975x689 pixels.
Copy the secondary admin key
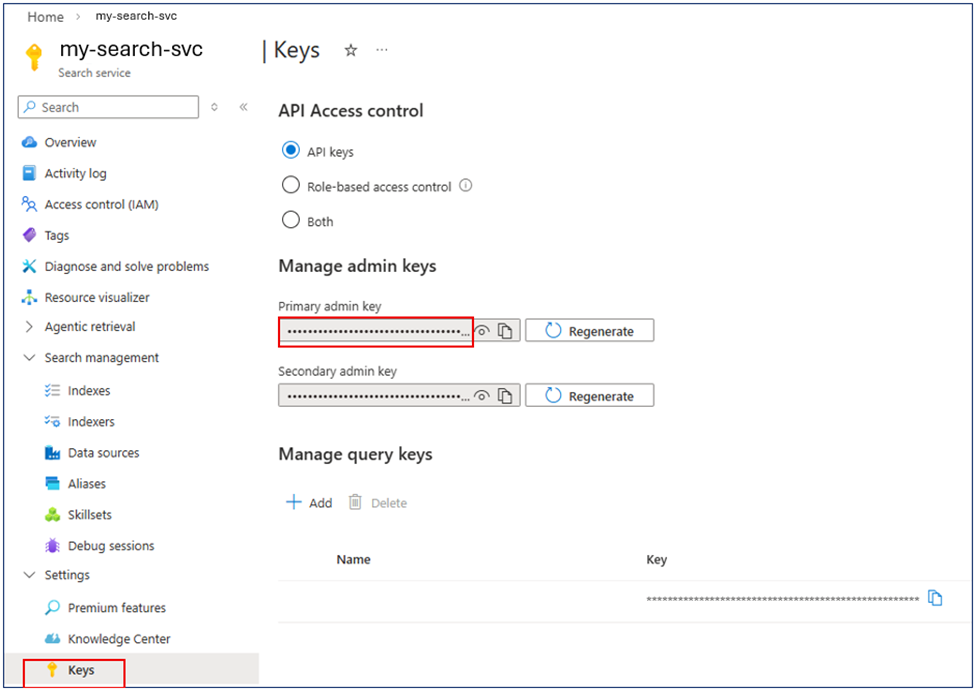(x=506, y=396)
